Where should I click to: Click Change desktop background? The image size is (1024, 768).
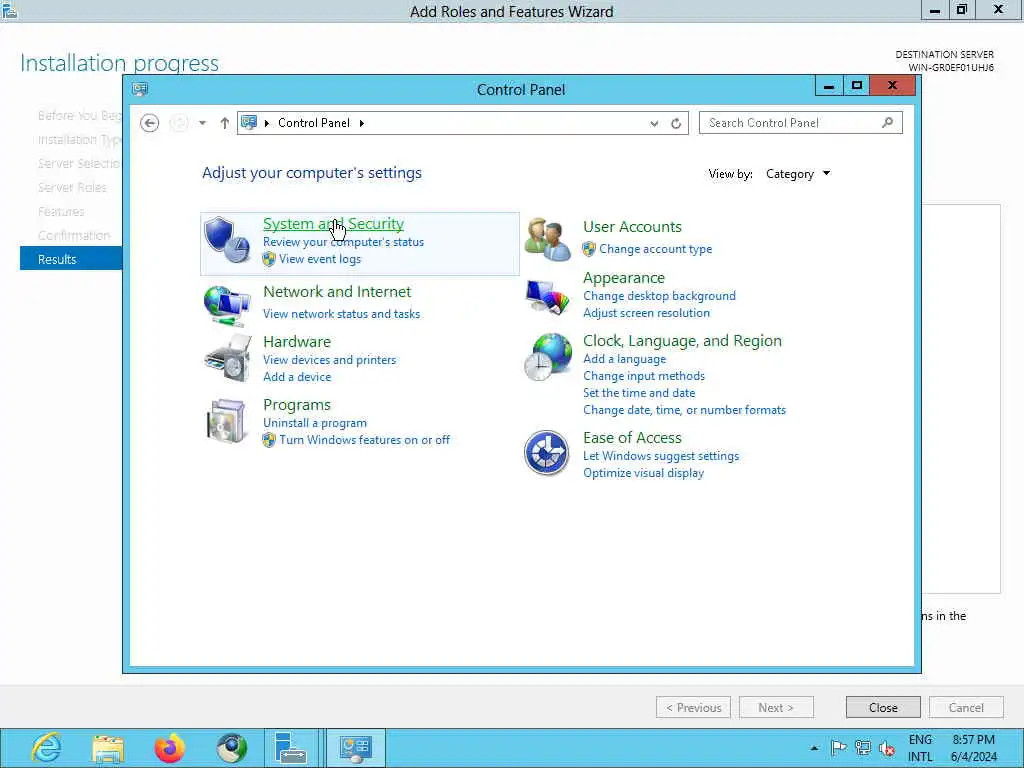pos(659,296)
